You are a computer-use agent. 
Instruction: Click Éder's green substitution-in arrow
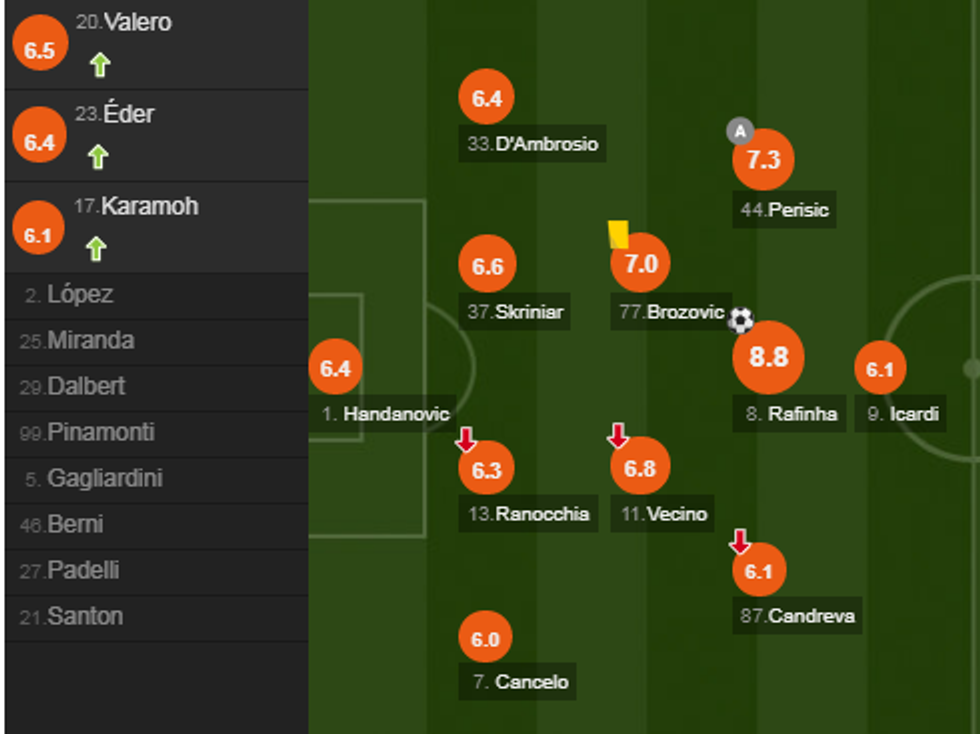coord(97,157)
